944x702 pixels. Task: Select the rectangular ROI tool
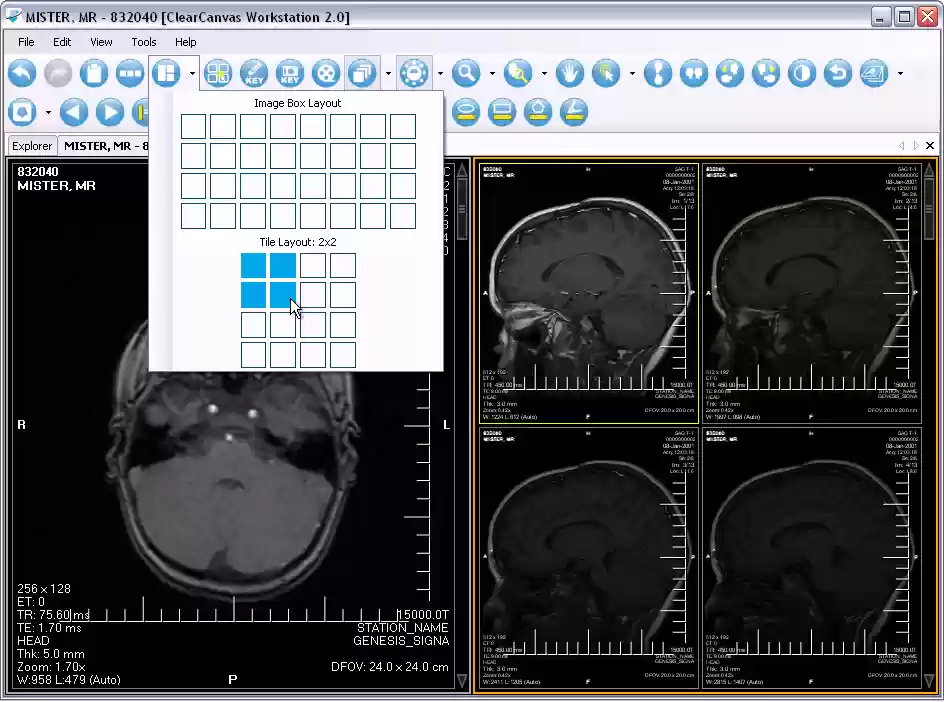point(502,111)
